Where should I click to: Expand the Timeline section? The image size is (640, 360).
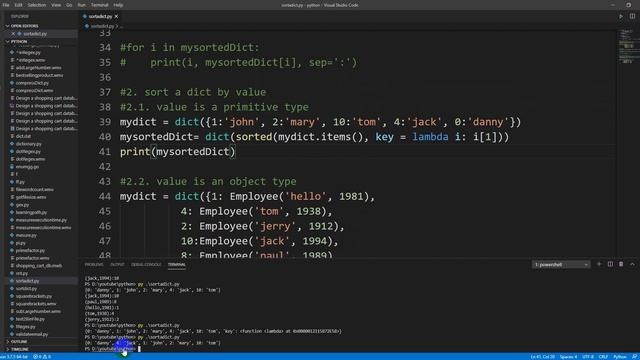[20, 349]
